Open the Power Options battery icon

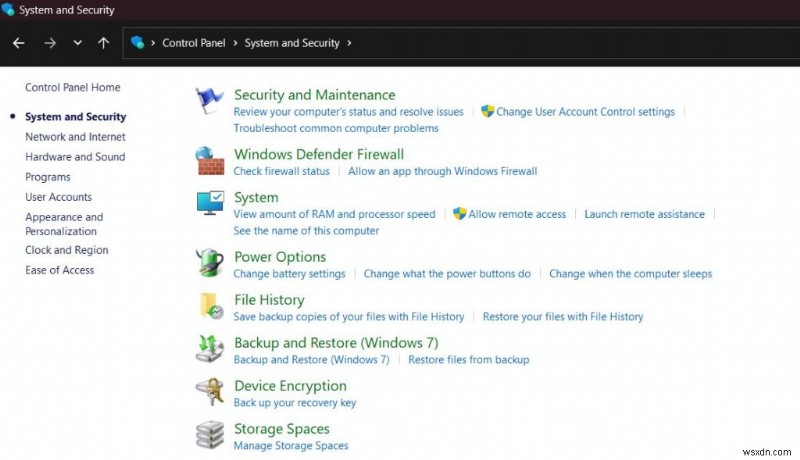coord(210,262)
